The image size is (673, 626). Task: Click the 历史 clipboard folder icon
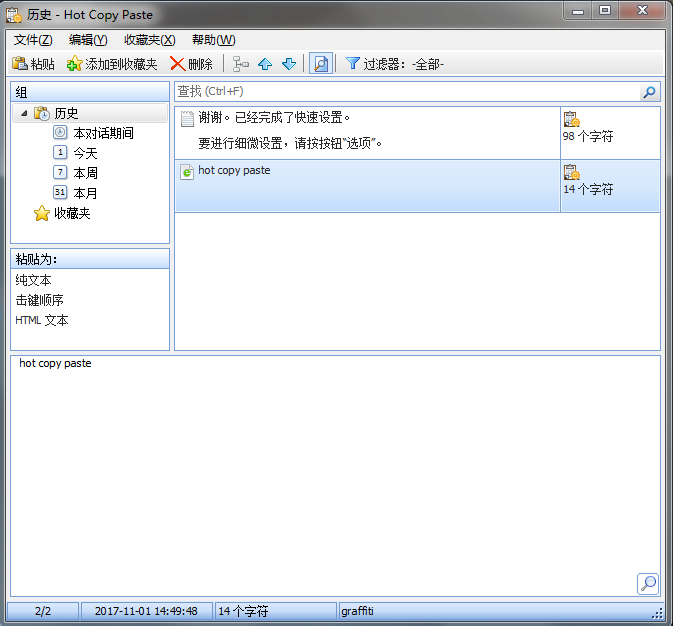42,113
